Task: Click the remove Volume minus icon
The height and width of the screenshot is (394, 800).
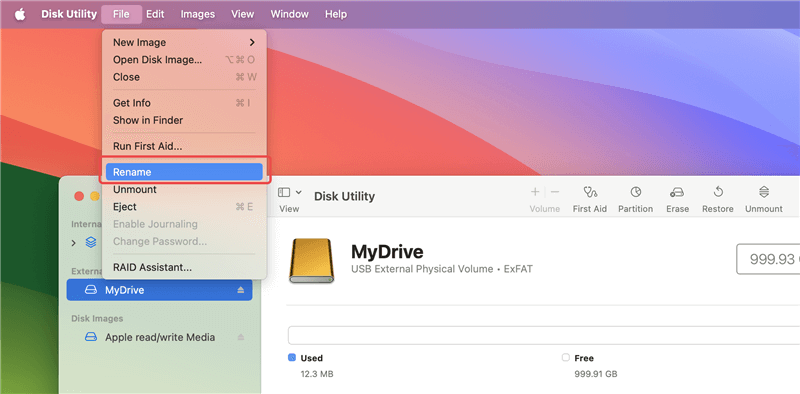Action: pos(555,192)
